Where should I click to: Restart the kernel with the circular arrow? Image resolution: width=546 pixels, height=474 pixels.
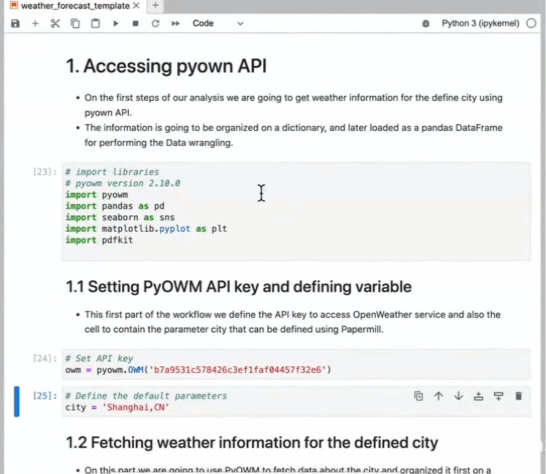tap(155, 23)
